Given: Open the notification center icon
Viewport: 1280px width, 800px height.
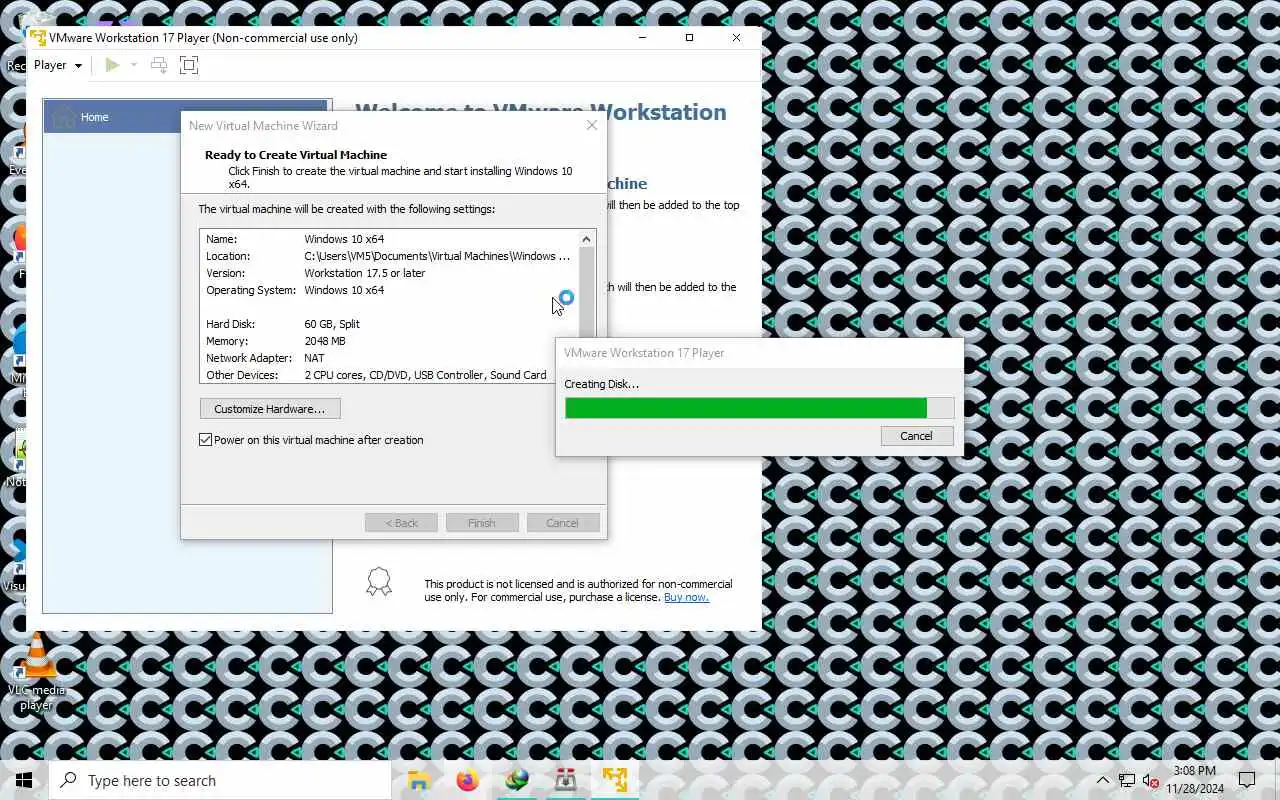Looking at the screenshot, I should (1247, 780).
